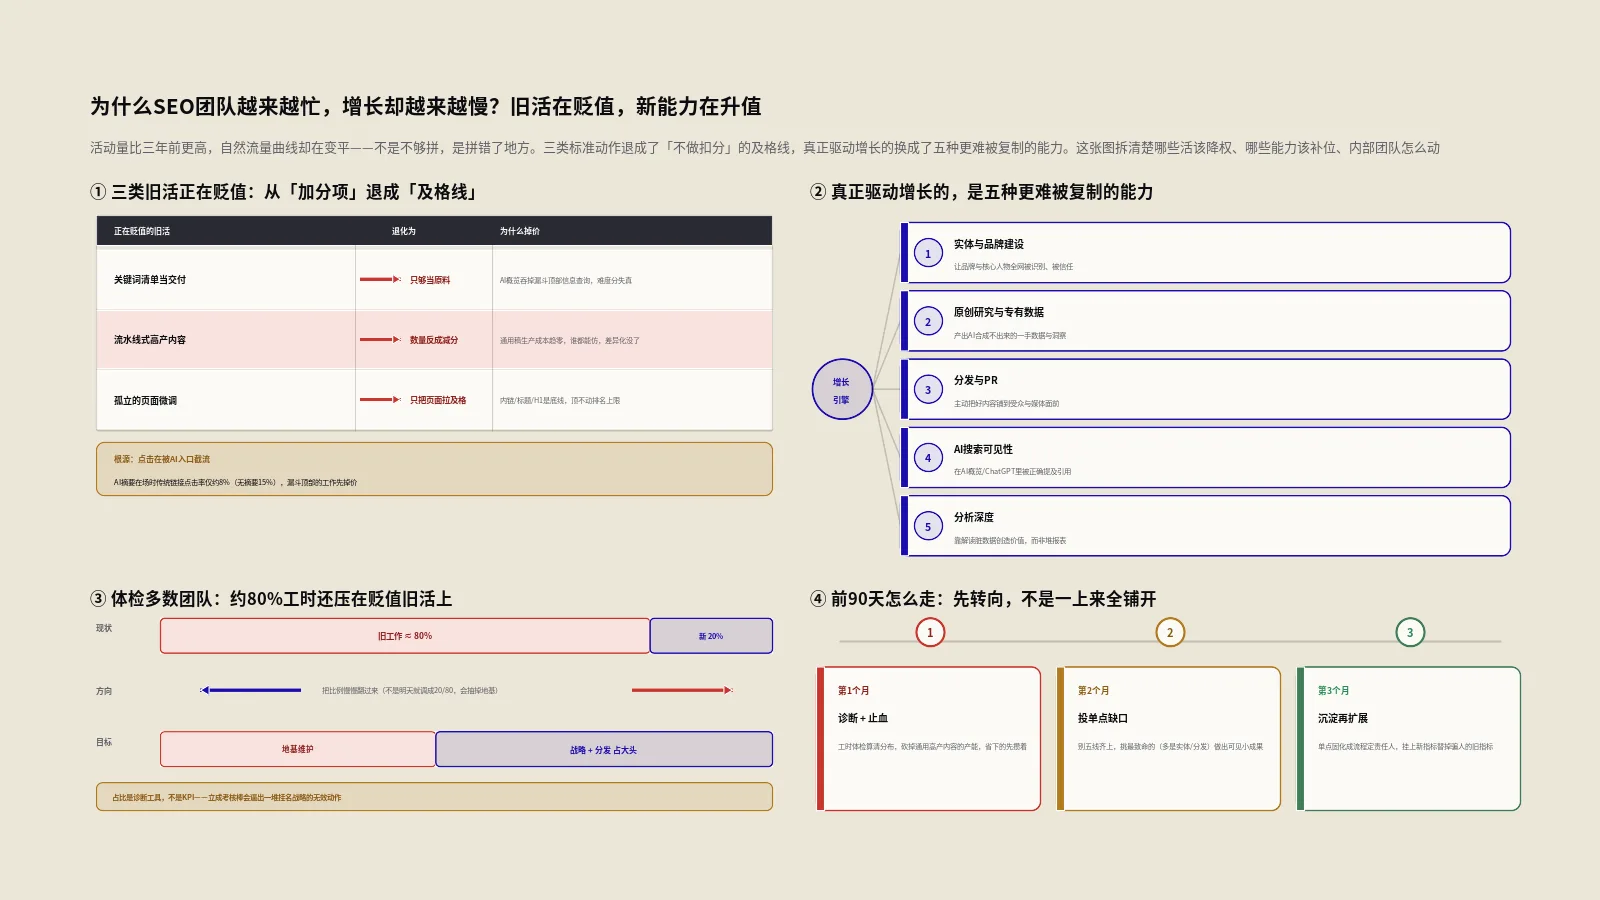Click the 战略 + 分发 占大头 bar
The width and height of the screenshot is (1600, 900).
pyautogui.click(x=604, y=749)
